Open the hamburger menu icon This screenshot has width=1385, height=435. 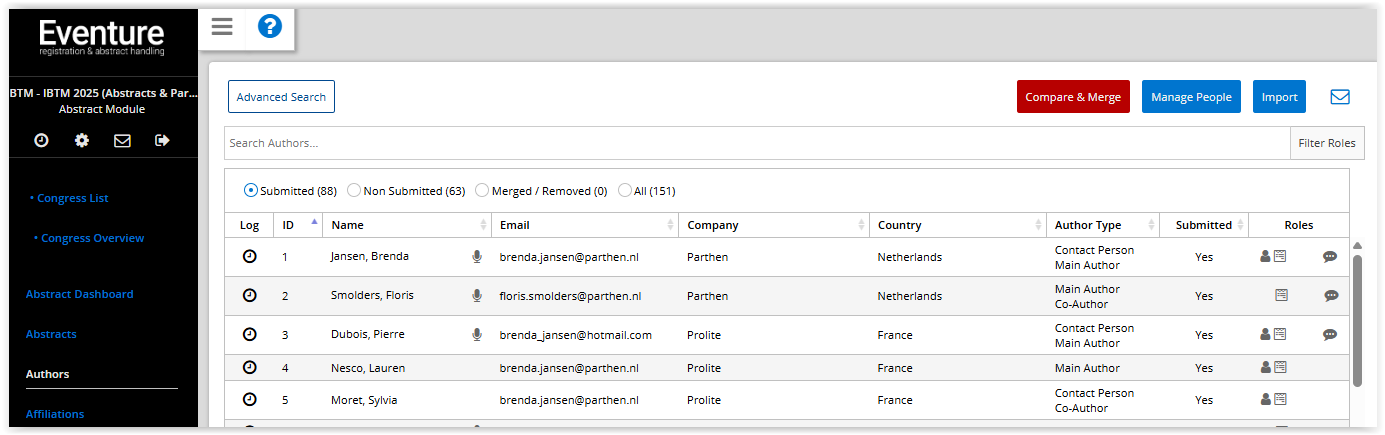tap(222, 27)
